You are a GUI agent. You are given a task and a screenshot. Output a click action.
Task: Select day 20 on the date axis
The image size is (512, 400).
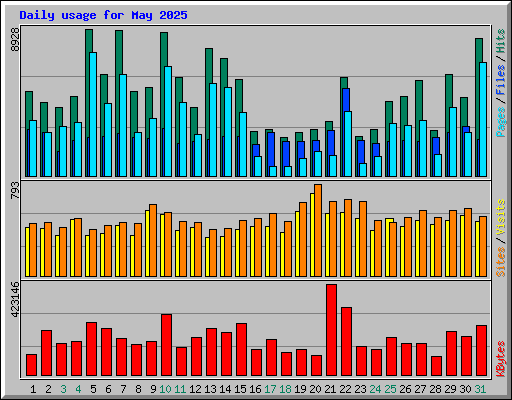point(315,389)
